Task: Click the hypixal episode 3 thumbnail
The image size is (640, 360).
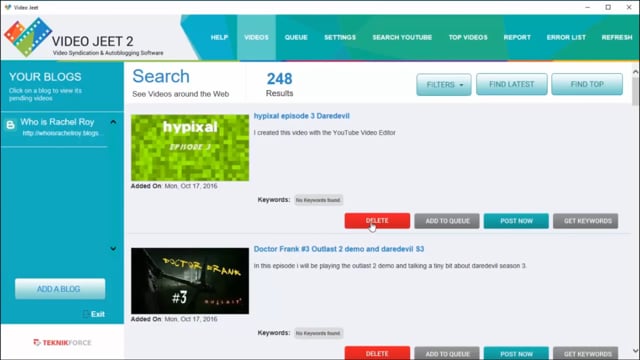Action: [x=190, y=147]
